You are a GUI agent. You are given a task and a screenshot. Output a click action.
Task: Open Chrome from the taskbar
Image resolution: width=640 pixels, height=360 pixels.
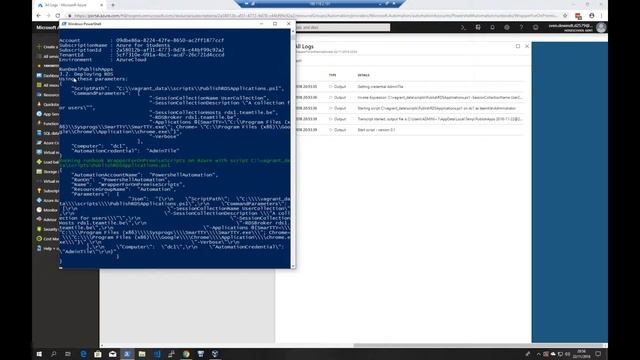(186, 354)
